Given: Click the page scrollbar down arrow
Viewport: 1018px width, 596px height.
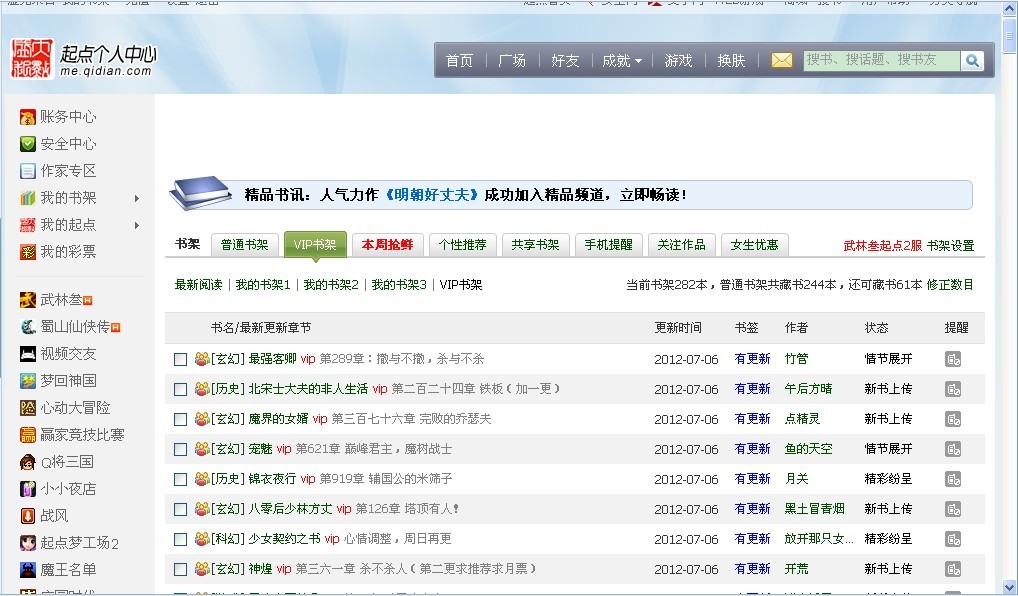Looking at the screenshot, I should click(1010, 586).
